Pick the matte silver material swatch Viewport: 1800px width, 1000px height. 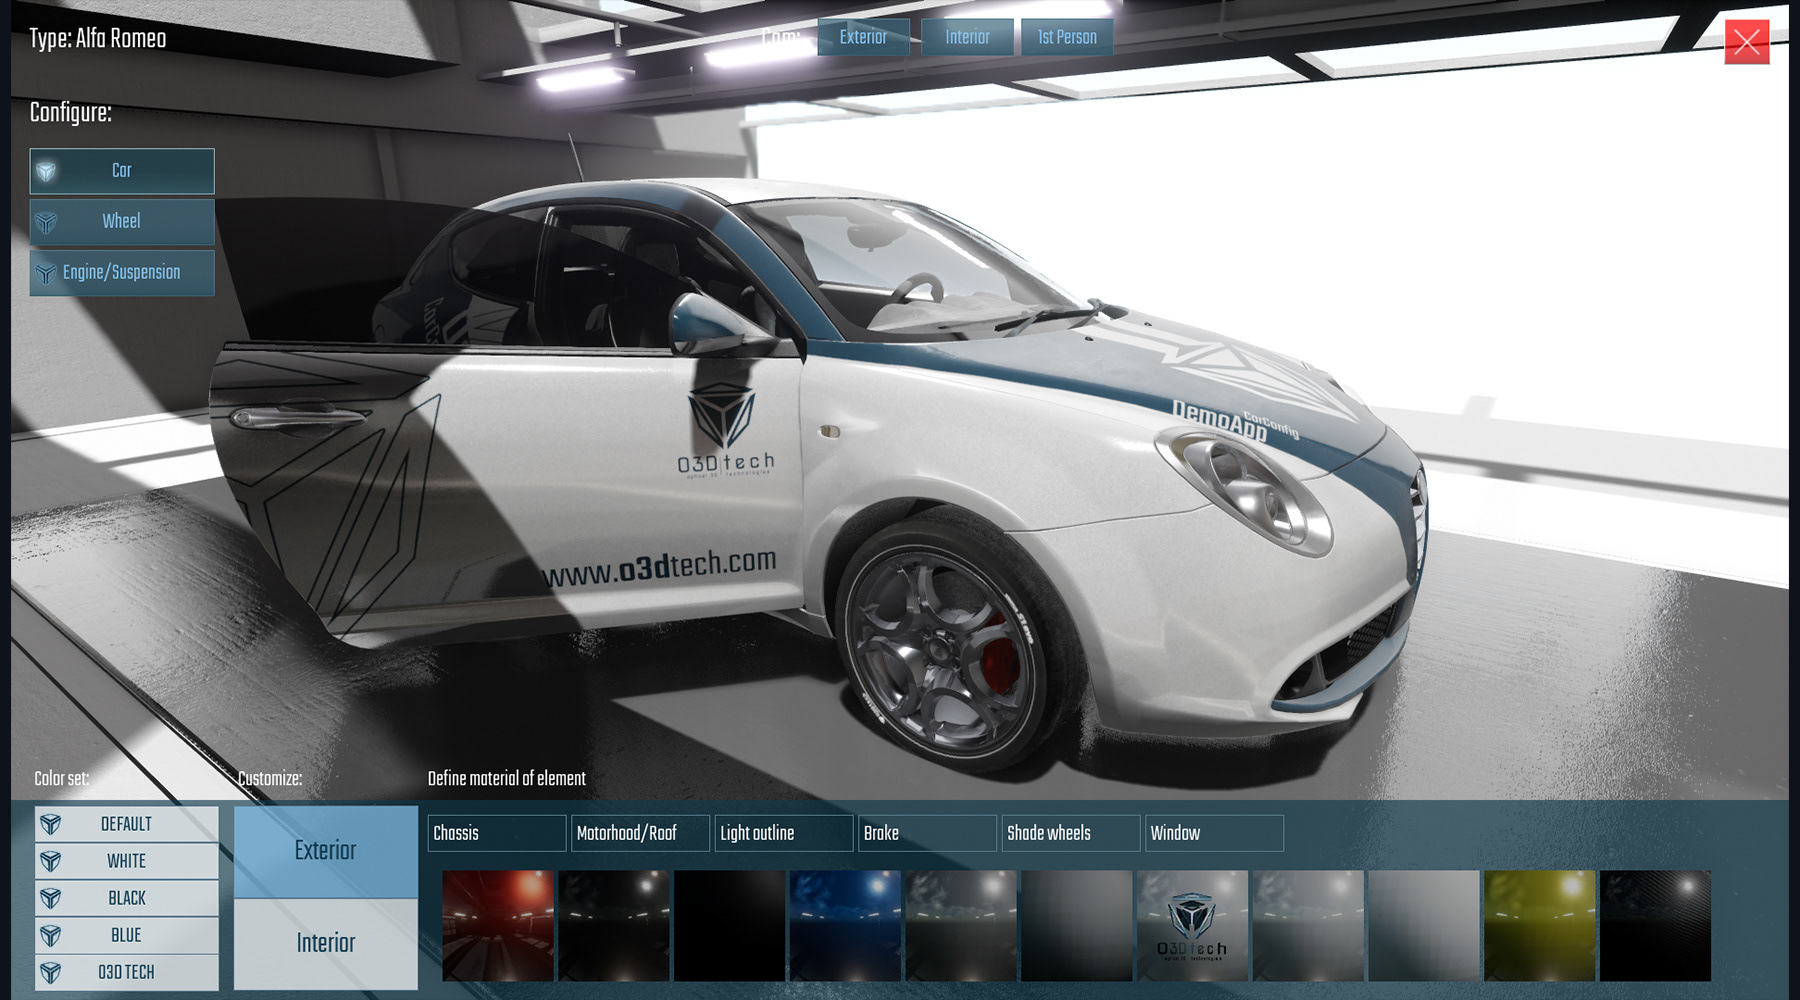[1424, 925]
